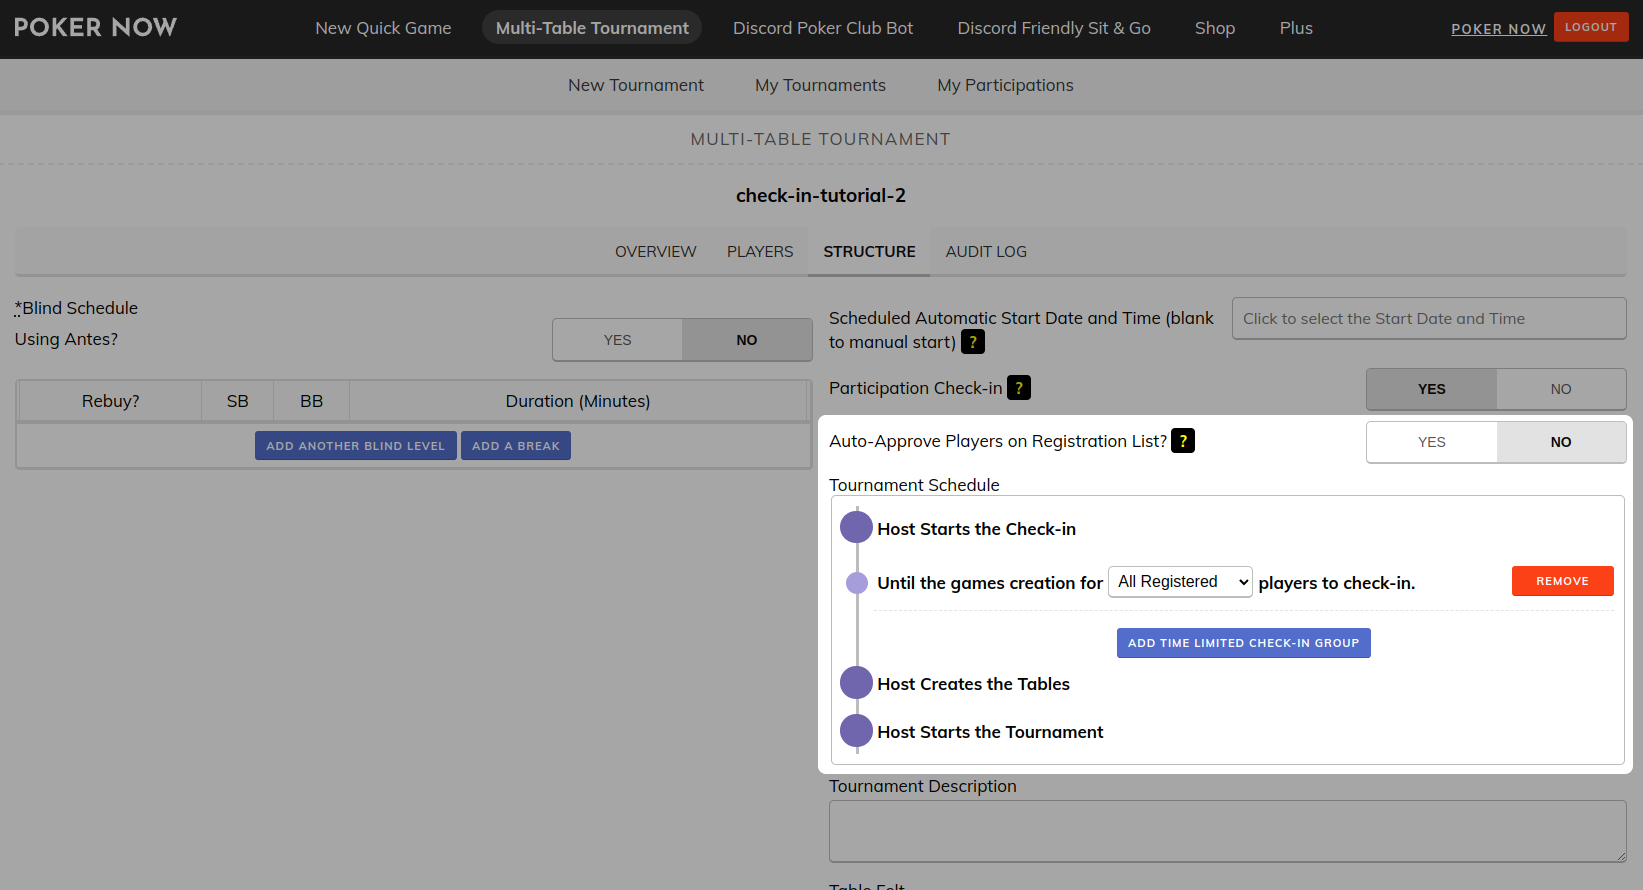
Task: Click Host Creates the Tables step
Action: (973, 684)
